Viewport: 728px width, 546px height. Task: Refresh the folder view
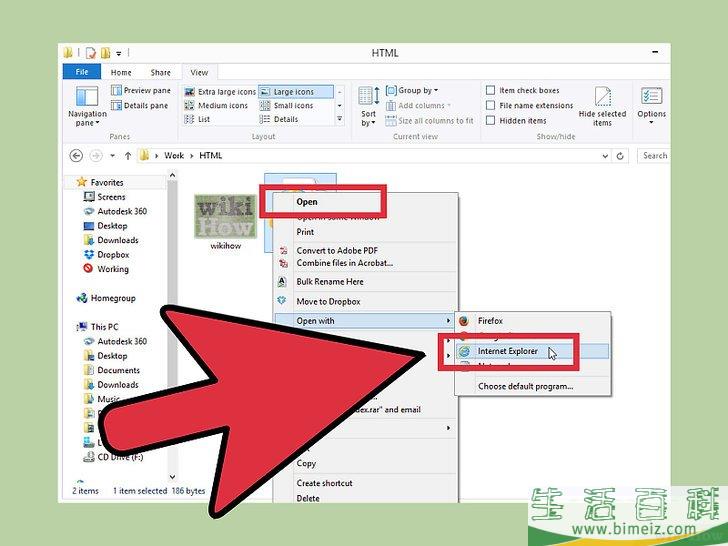[620, 156]
